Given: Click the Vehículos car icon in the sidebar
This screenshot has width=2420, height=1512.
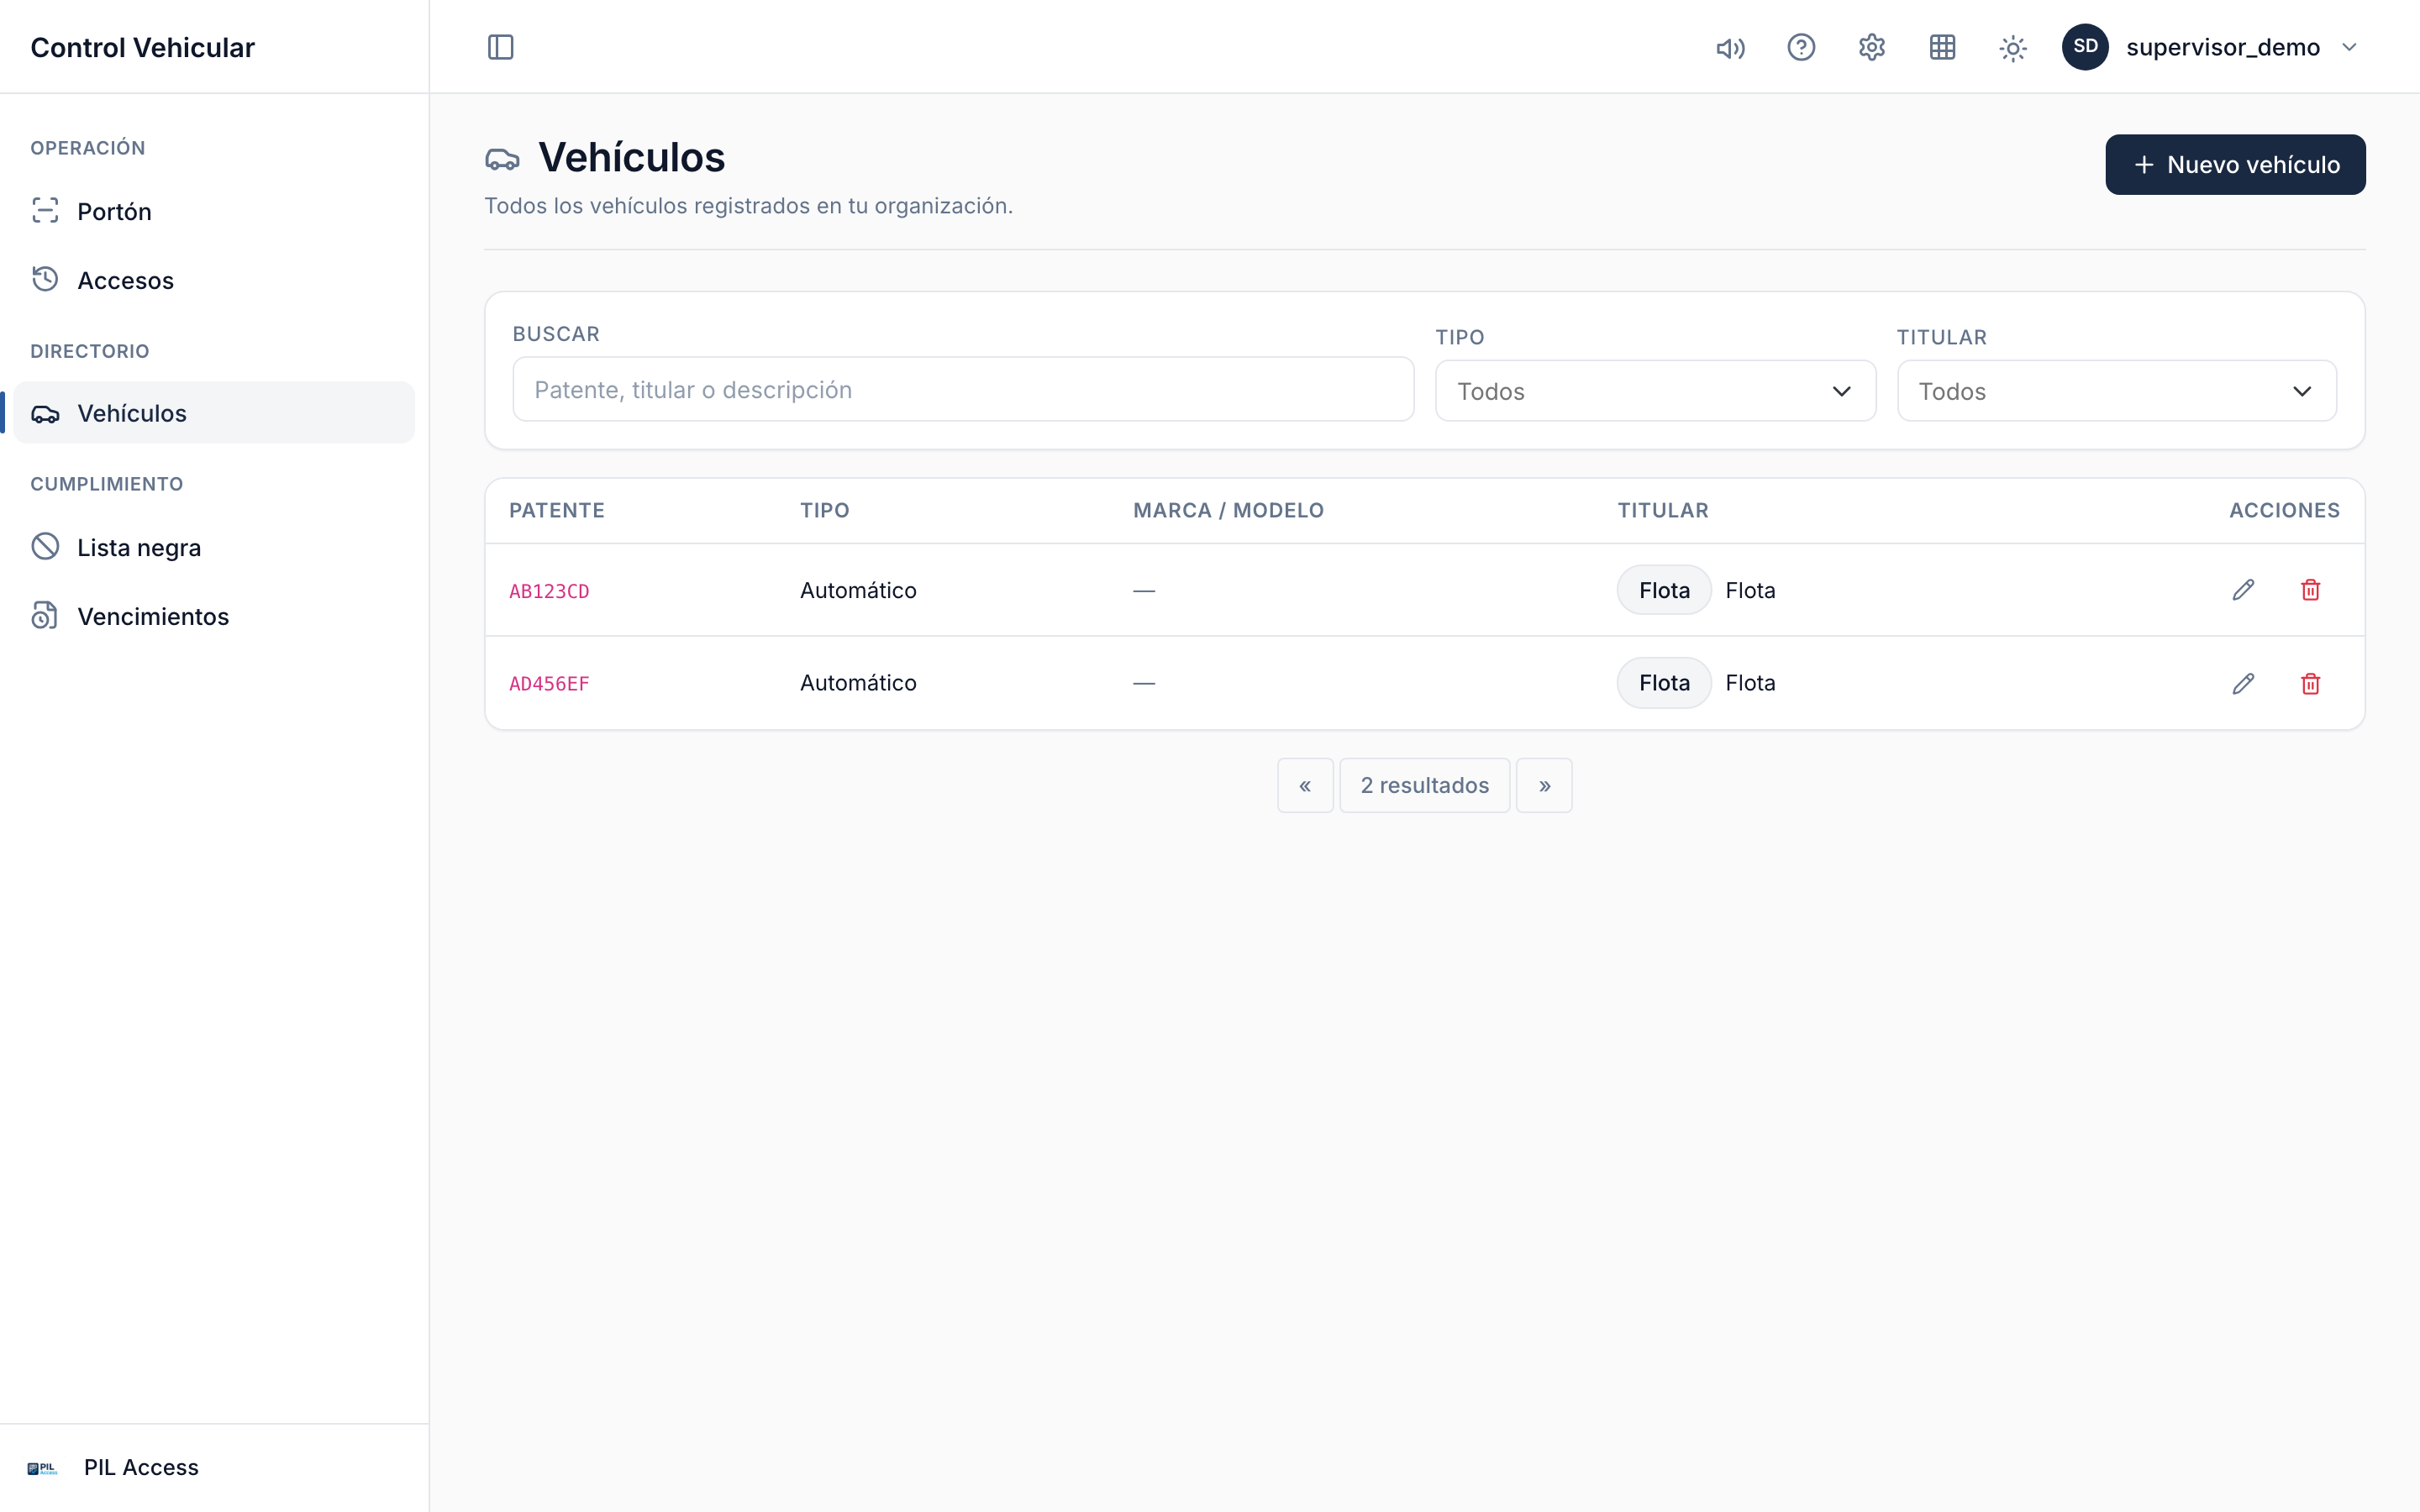Looking at the screenshot, I should (x=45, y=413).
